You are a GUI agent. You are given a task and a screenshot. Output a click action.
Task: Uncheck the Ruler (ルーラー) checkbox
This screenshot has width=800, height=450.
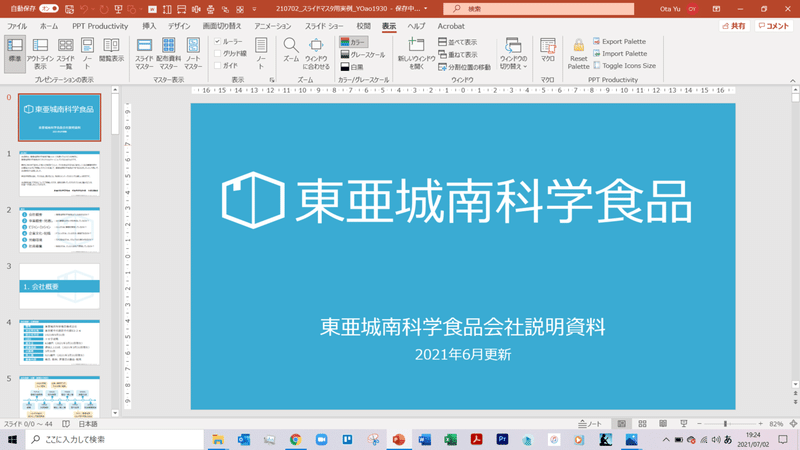(x=218, y=41)
